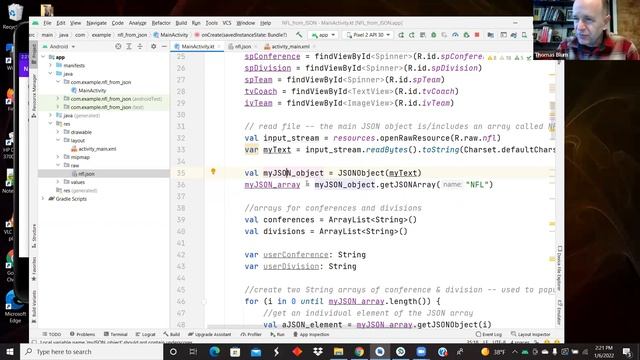Click the Task View taskbar icon
The width and height of the screenshot is (640, 360).
click(x=193, y=351)
